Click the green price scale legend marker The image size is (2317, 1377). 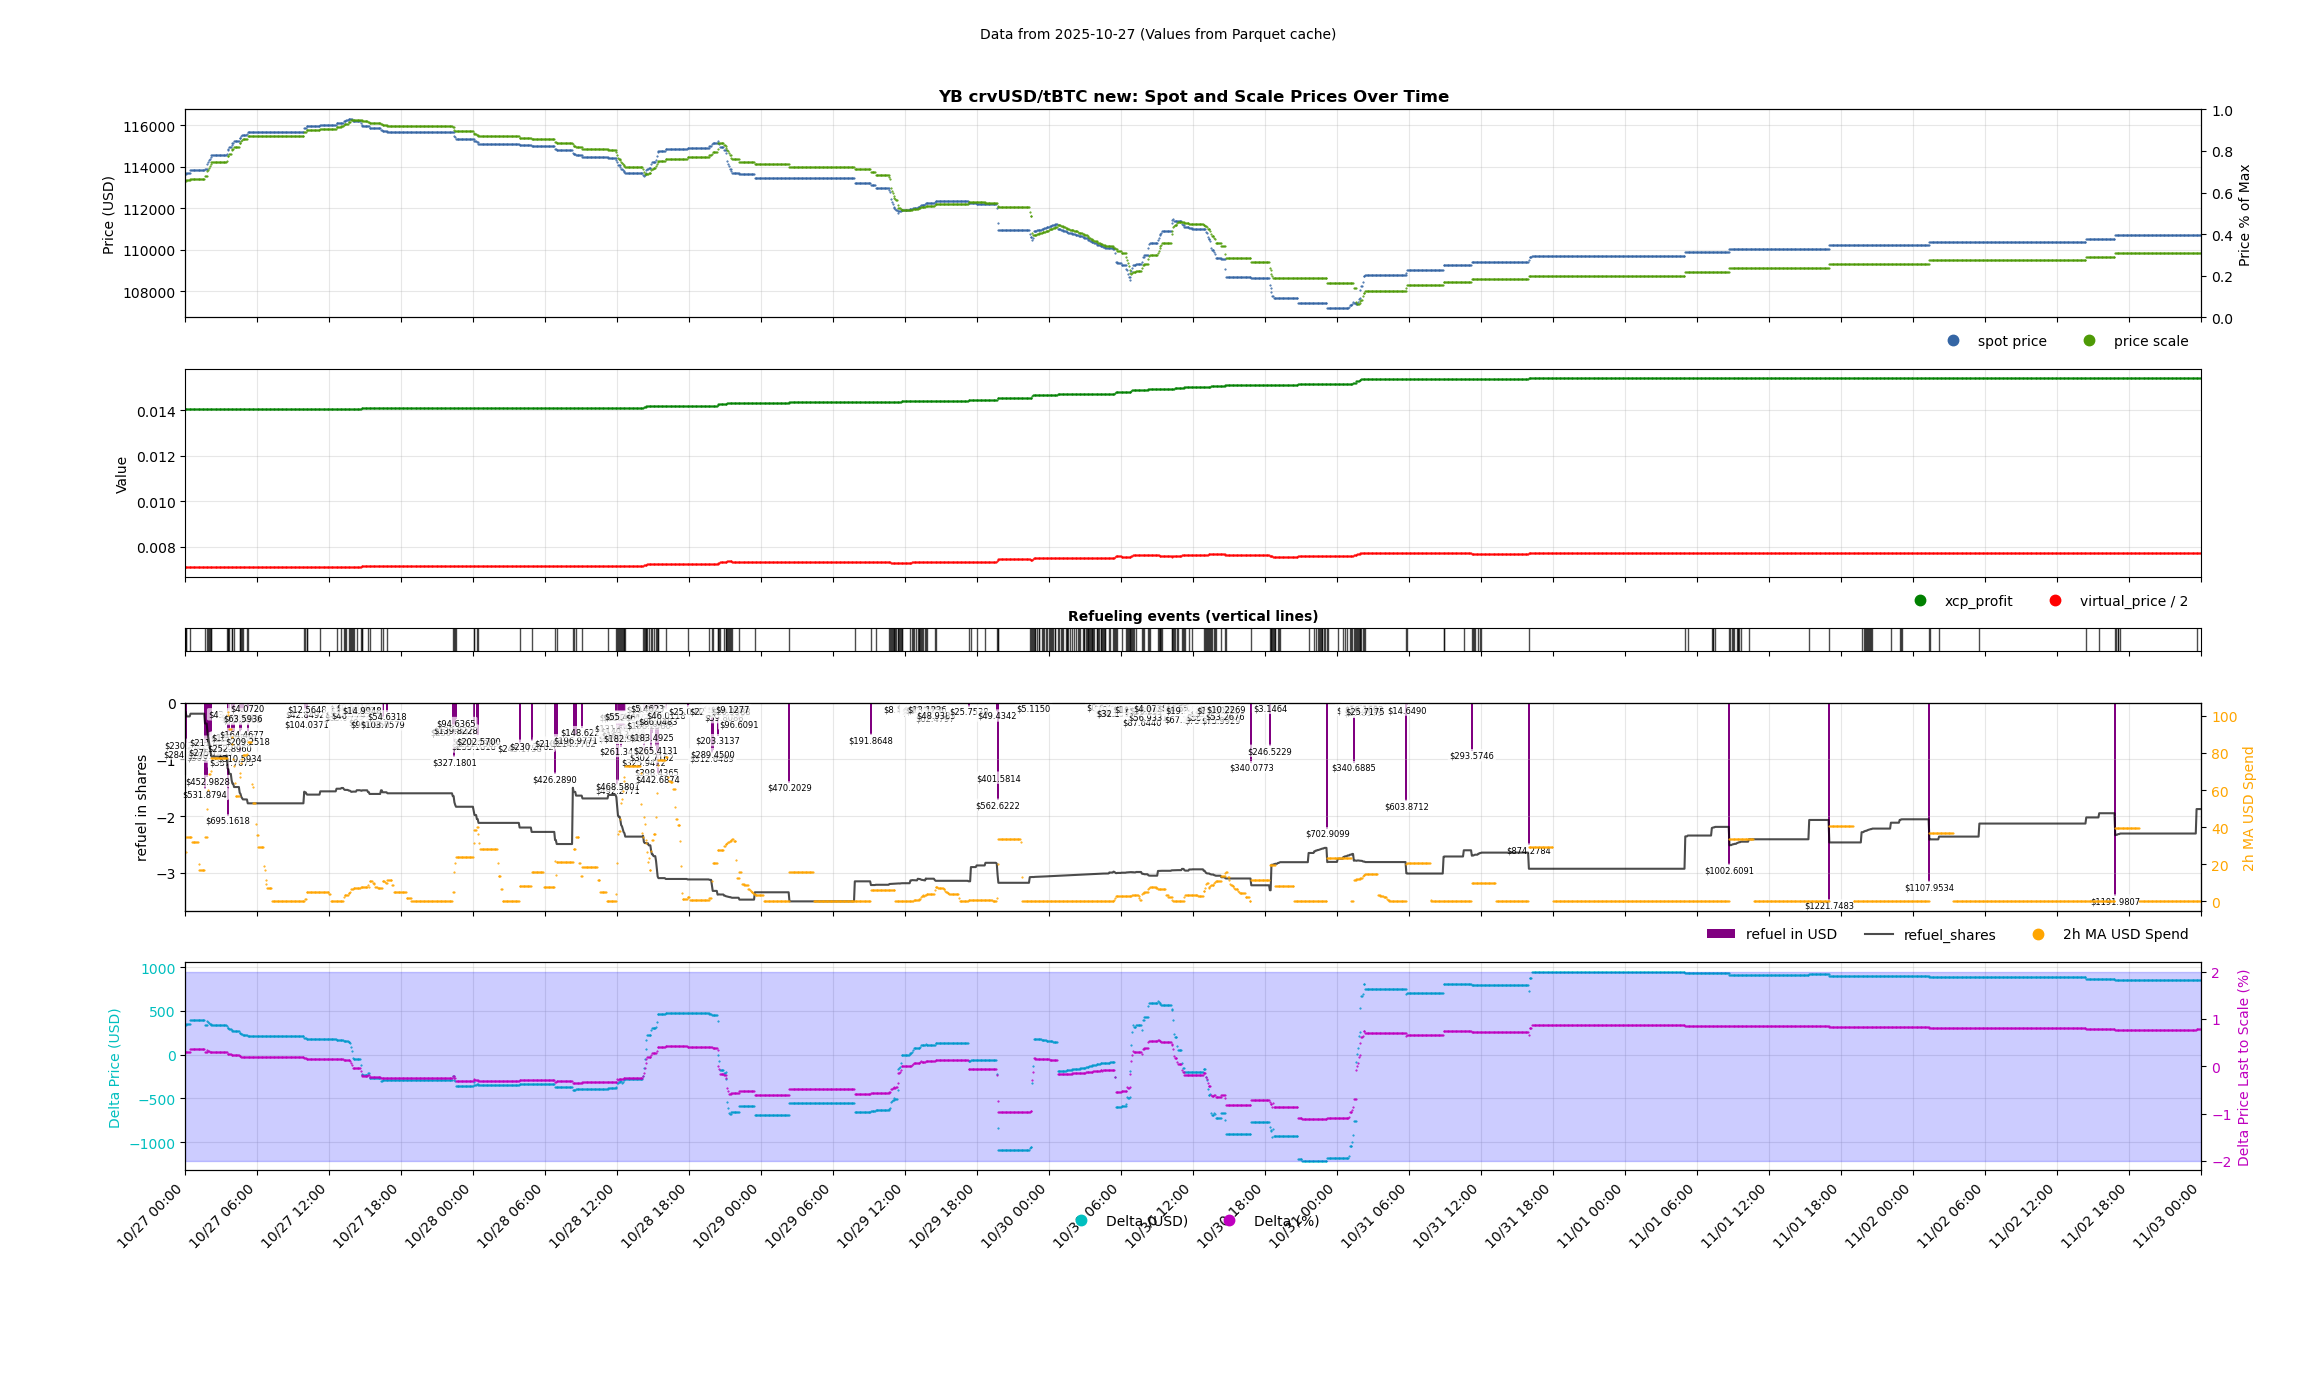click(x=2089, y=341)
